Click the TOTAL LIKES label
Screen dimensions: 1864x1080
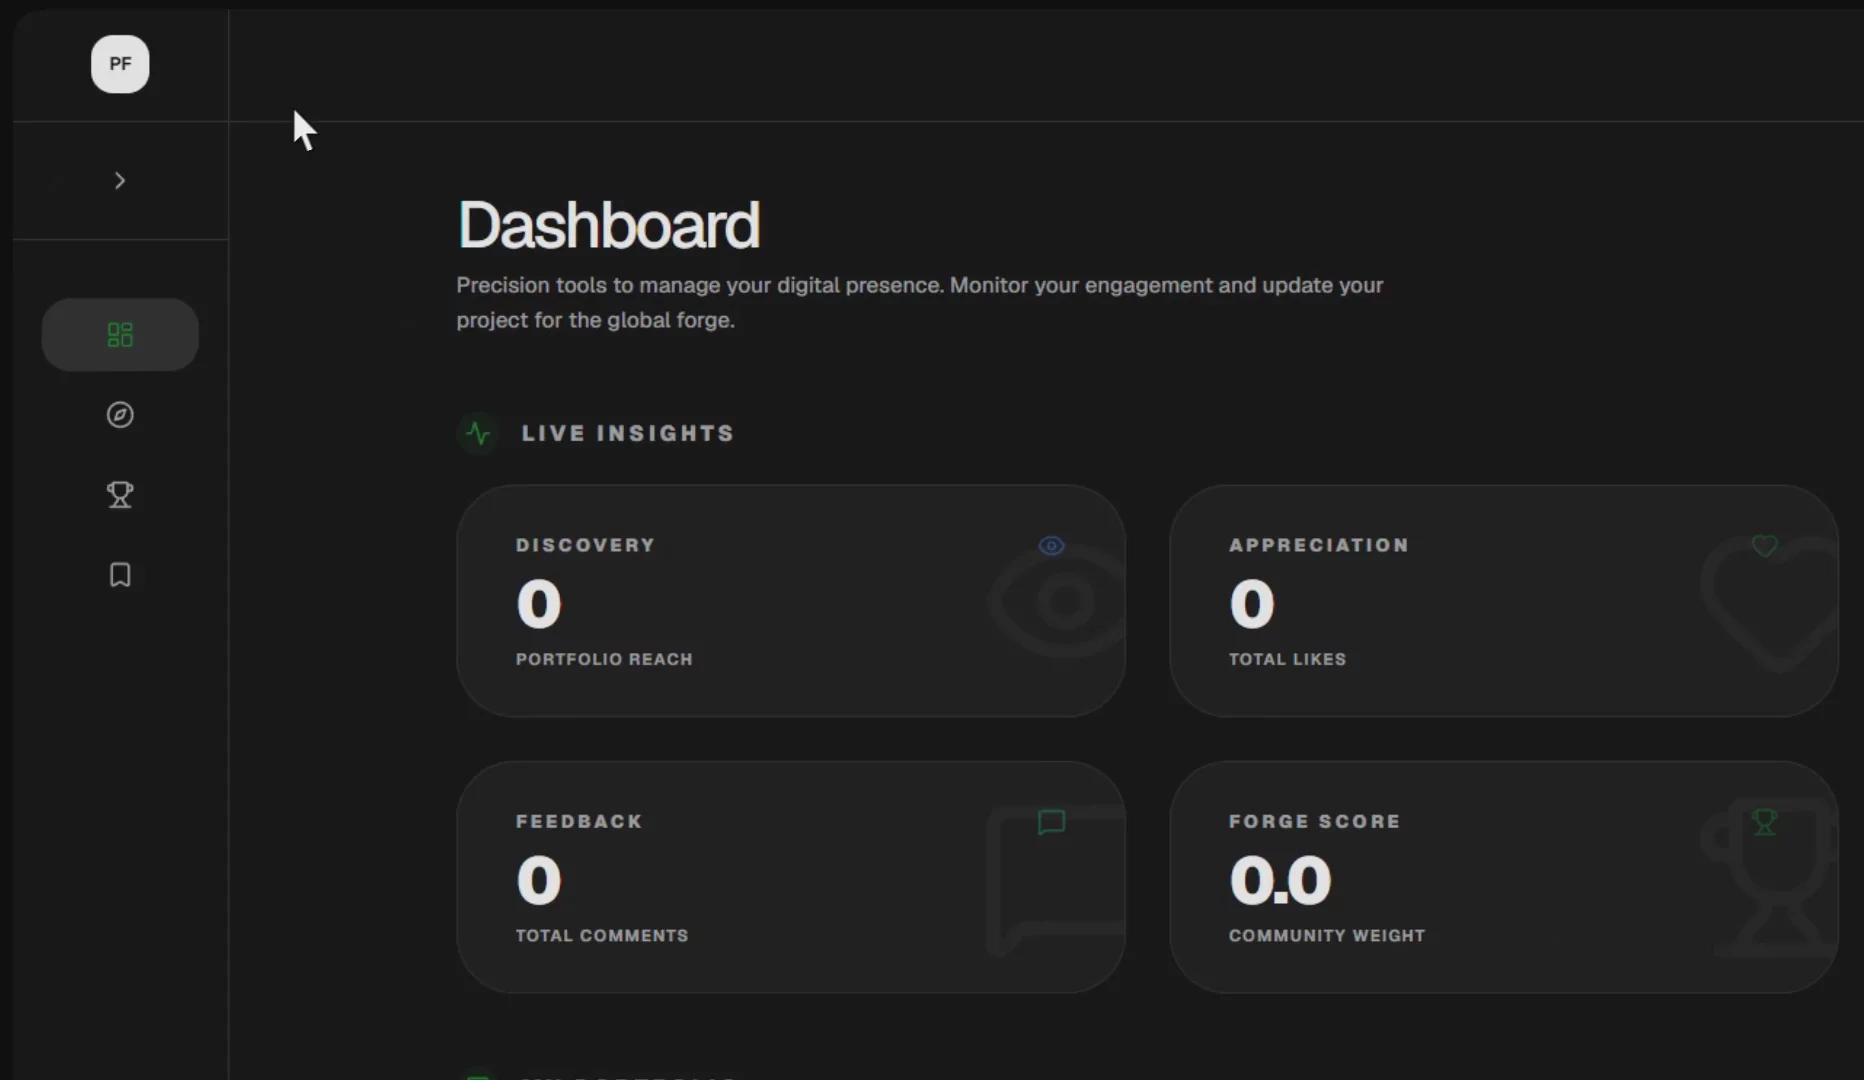(1287, 659)
